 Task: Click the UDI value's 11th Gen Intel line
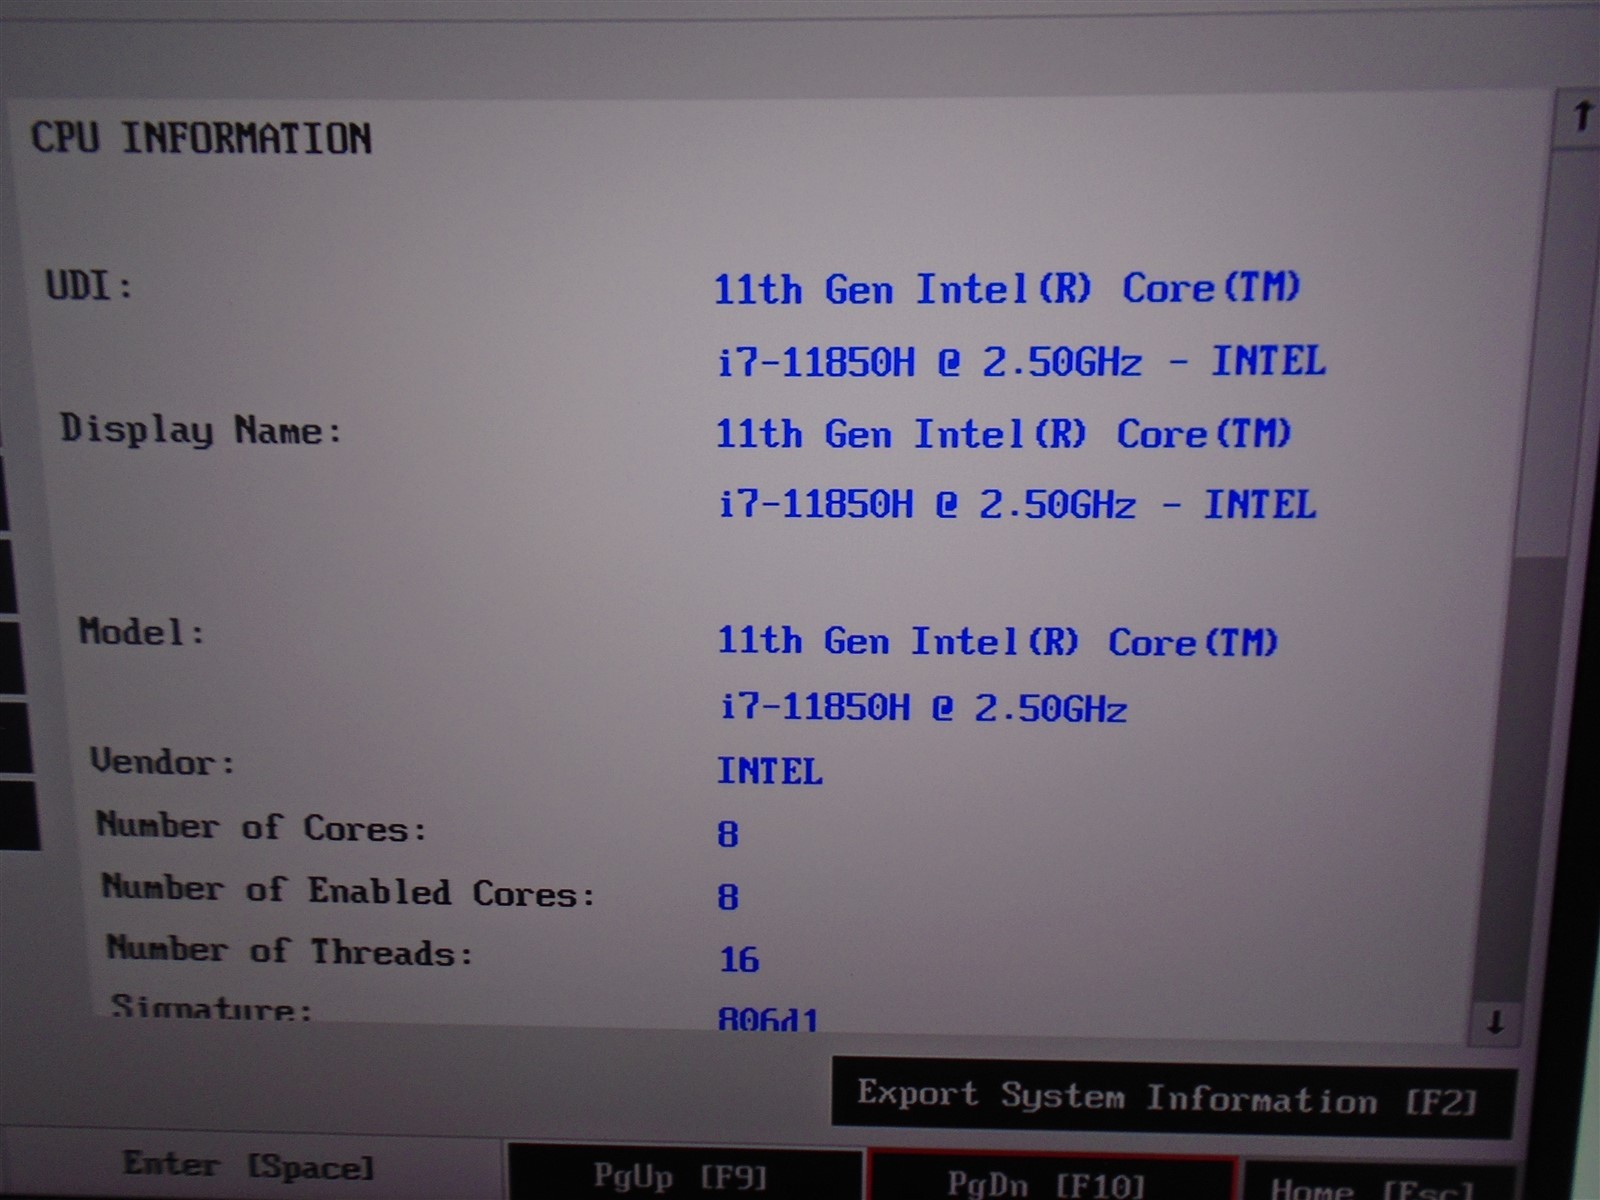[1007, 289]
